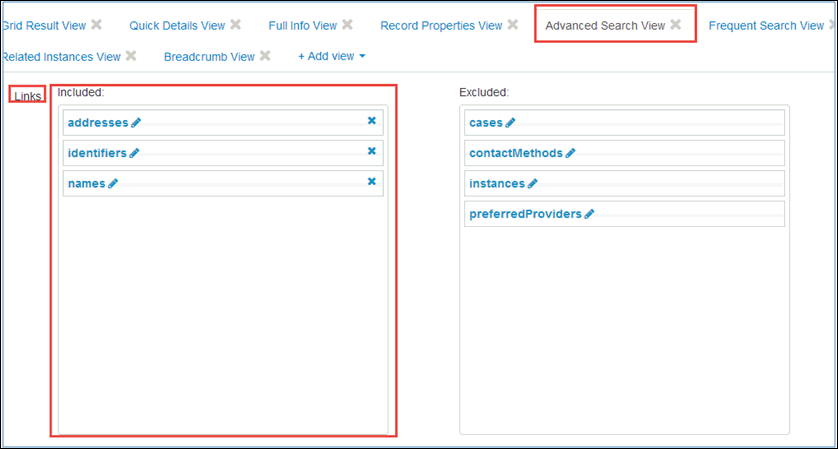Switch to the Quick Details View tab
The height and width of the screenshot is (449, 838).
coord(177,25)
